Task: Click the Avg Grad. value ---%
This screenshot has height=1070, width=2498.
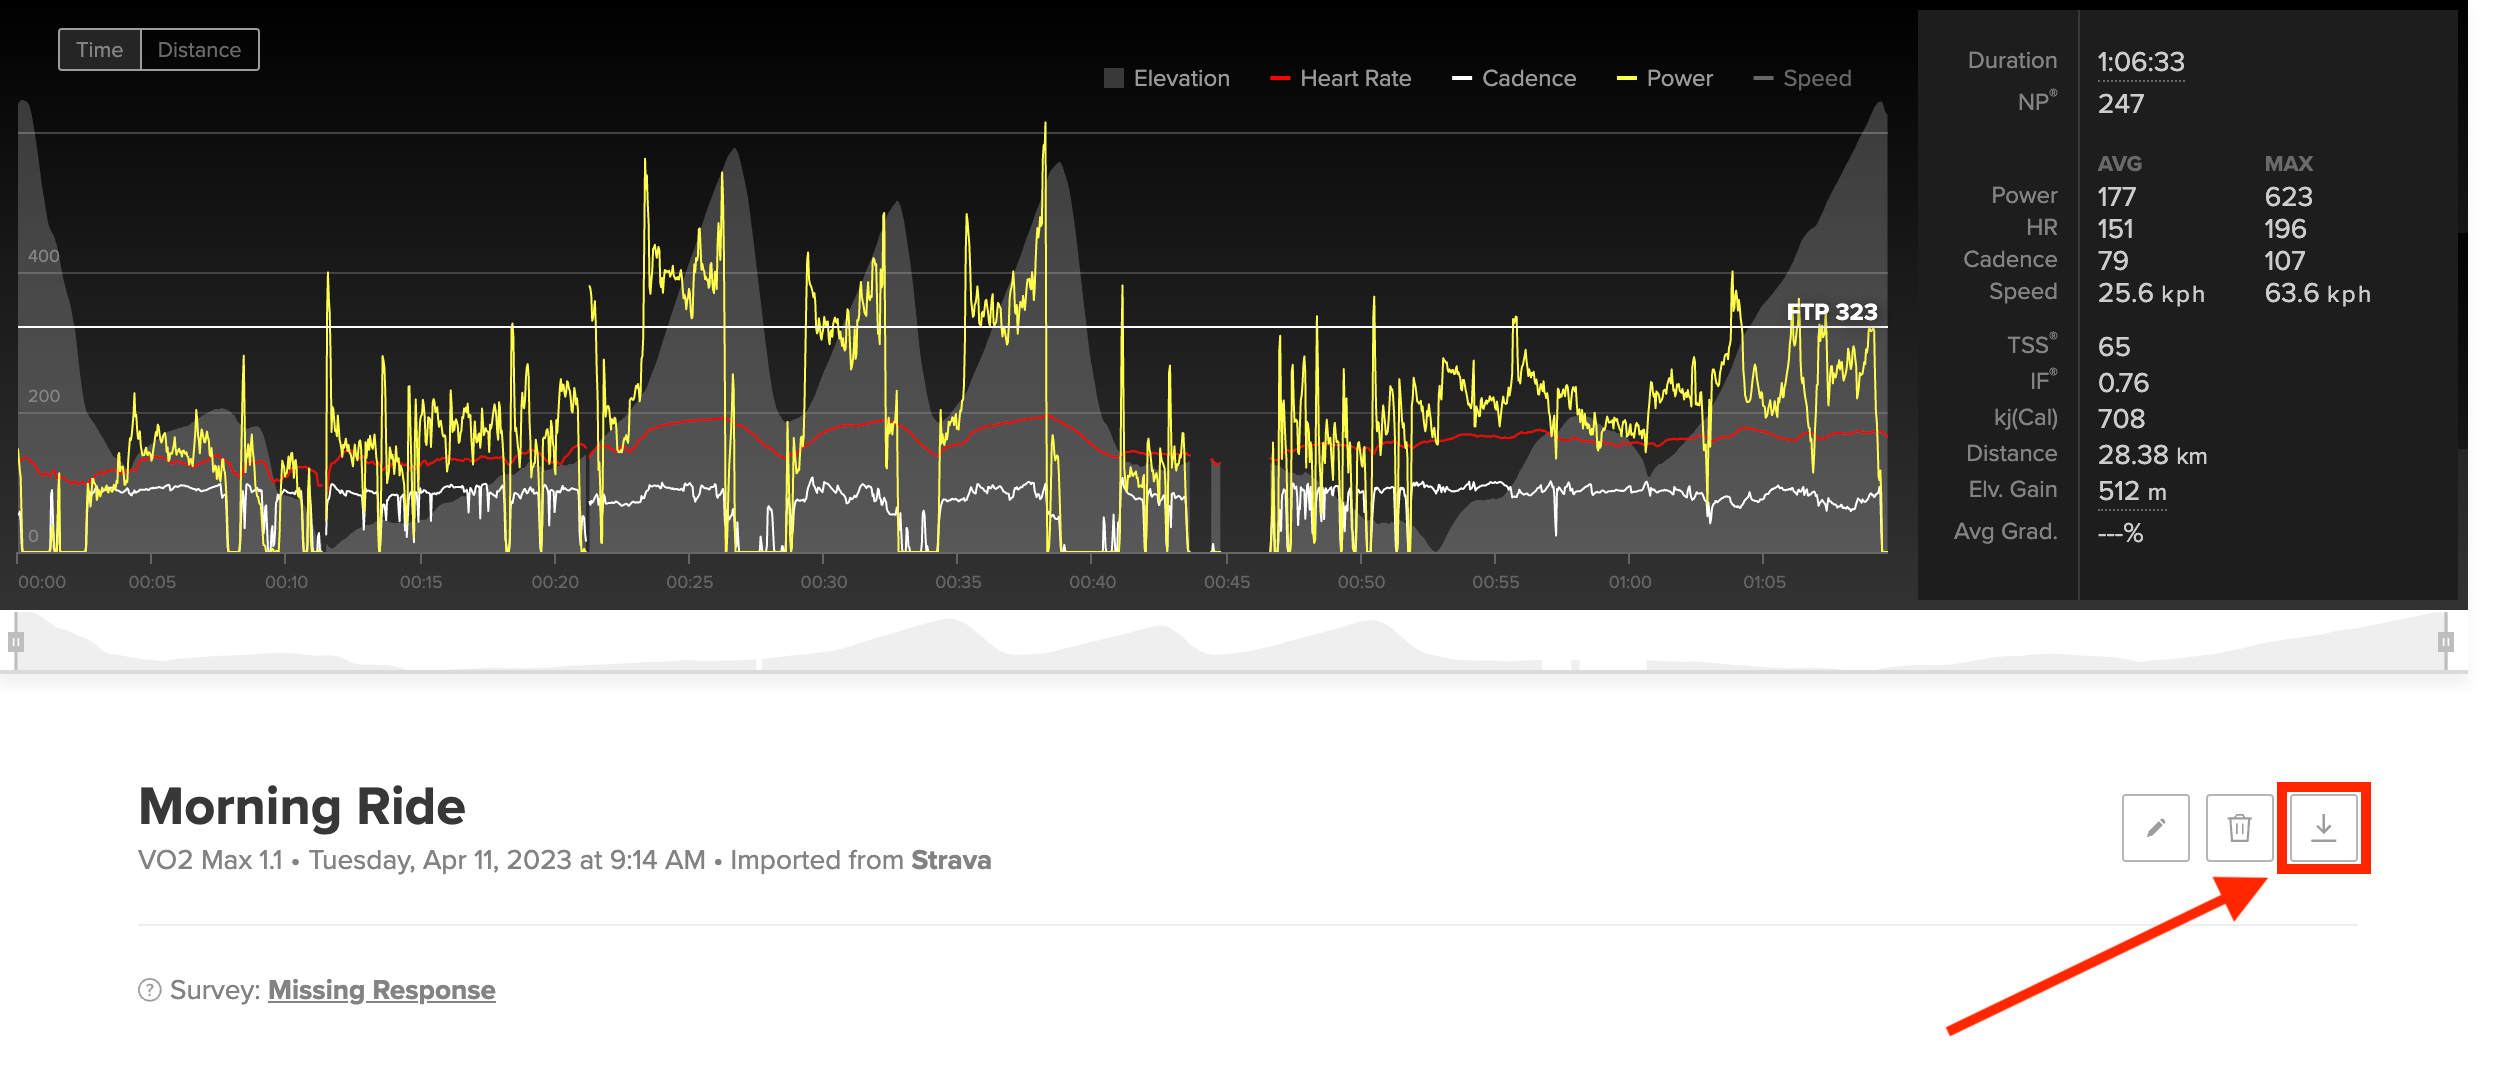Action: pyautogui.click(x=2120, y=533)
